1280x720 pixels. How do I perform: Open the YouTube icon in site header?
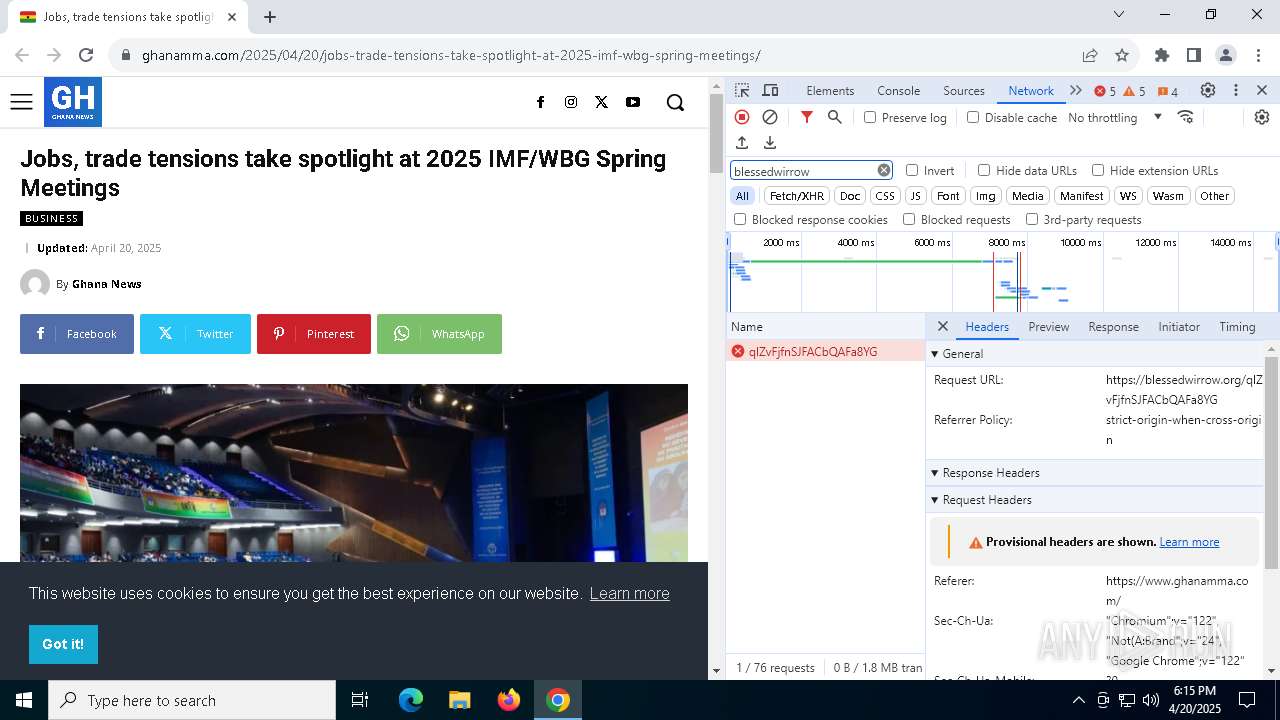coord(633,102)
